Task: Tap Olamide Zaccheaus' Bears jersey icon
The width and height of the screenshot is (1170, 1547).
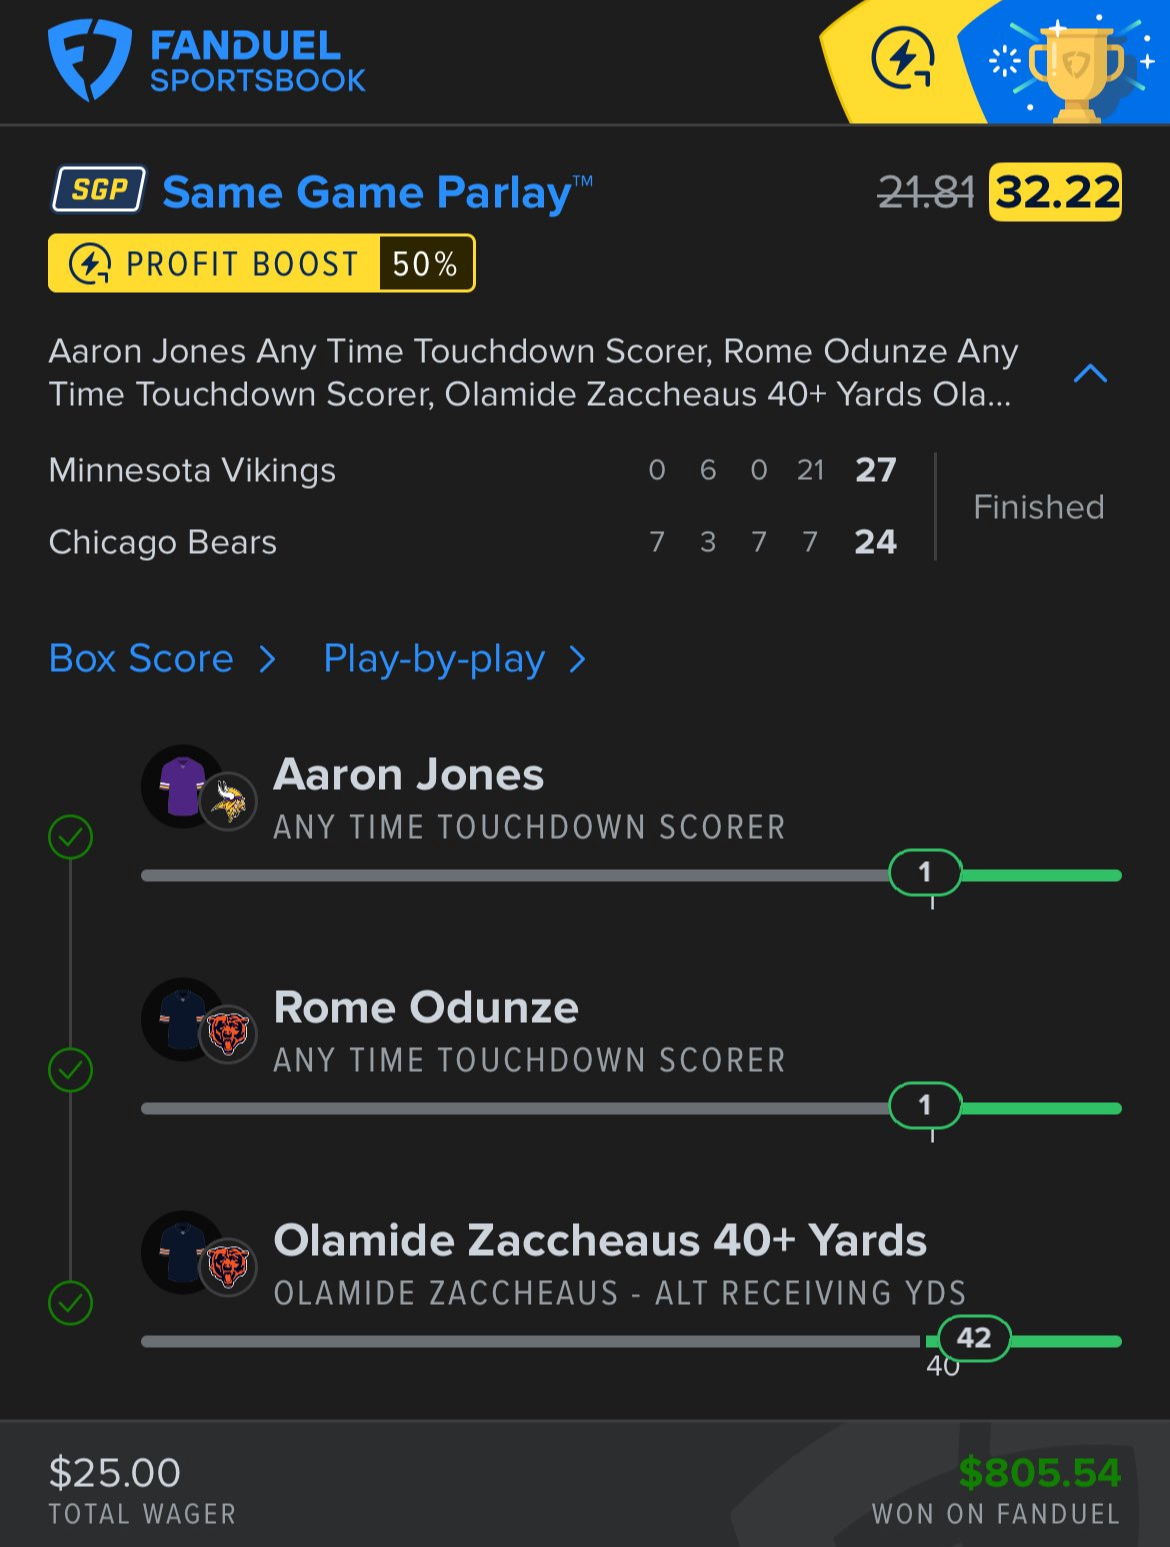Action: point(184,1252)
